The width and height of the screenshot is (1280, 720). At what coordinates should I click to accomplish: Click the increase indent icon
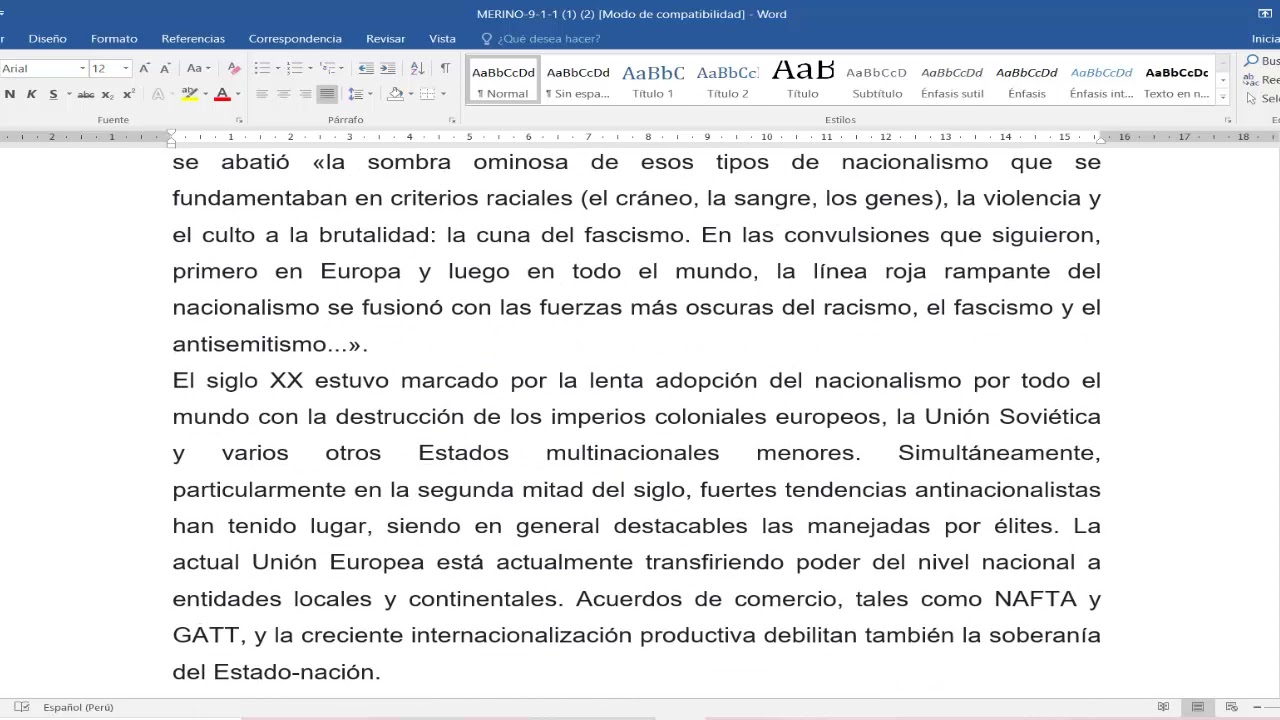388,68
